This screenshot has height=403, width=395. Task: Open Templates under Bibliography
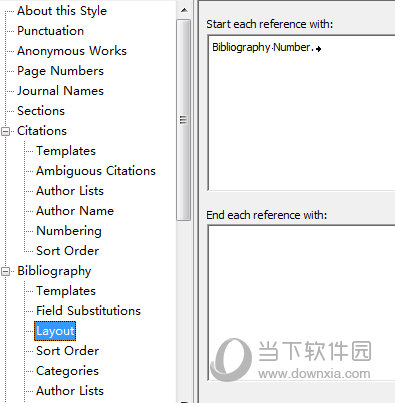click(x=66, y=291)
